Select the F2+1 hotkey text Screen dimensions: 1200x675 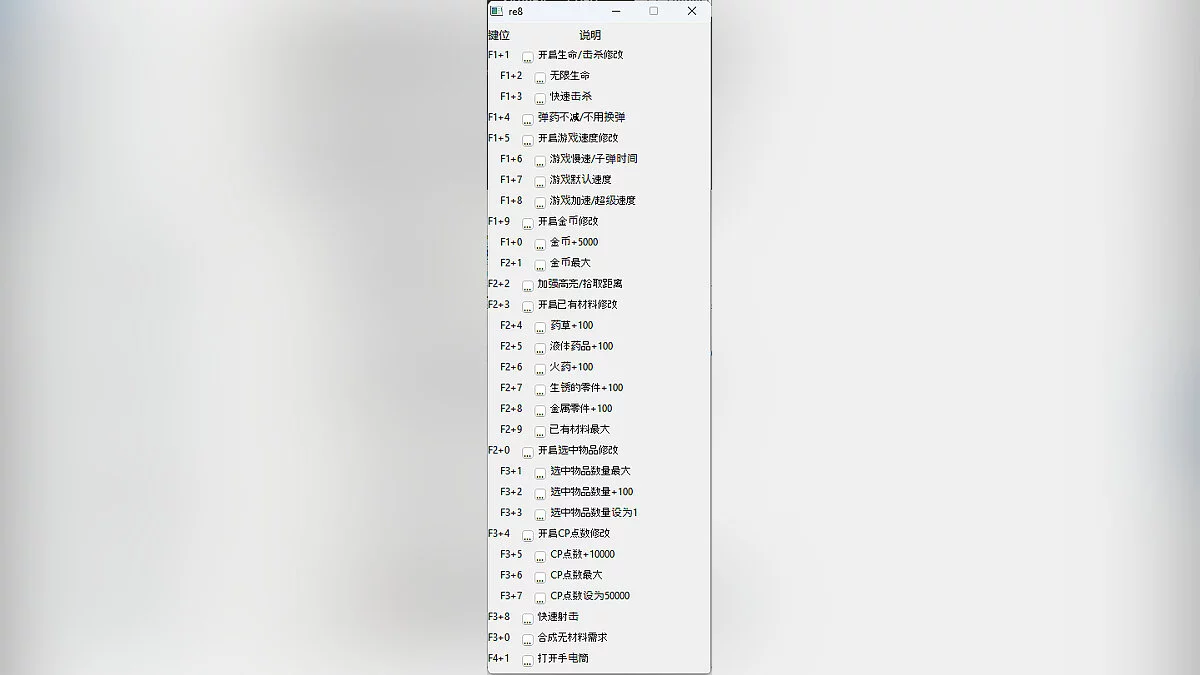tap(511, 263)
